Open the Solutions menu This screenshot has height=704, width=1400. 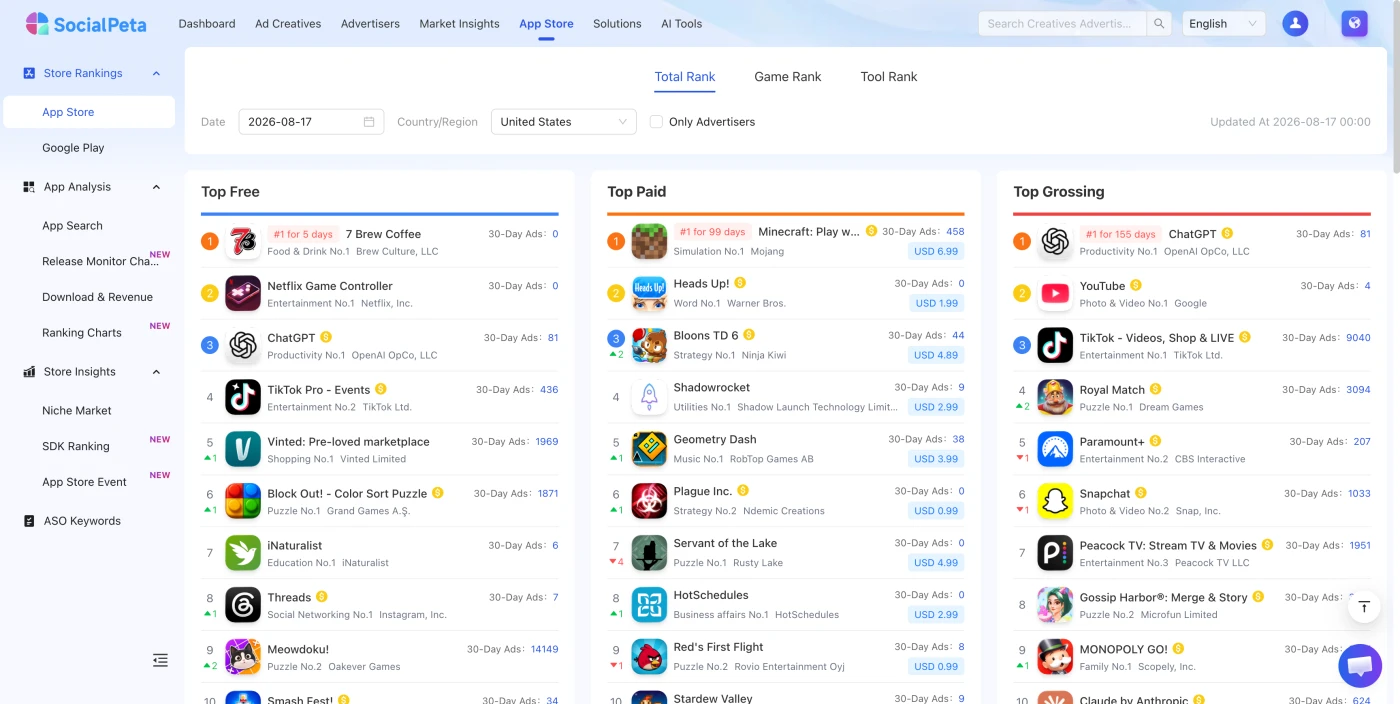[x=617, y=24]
